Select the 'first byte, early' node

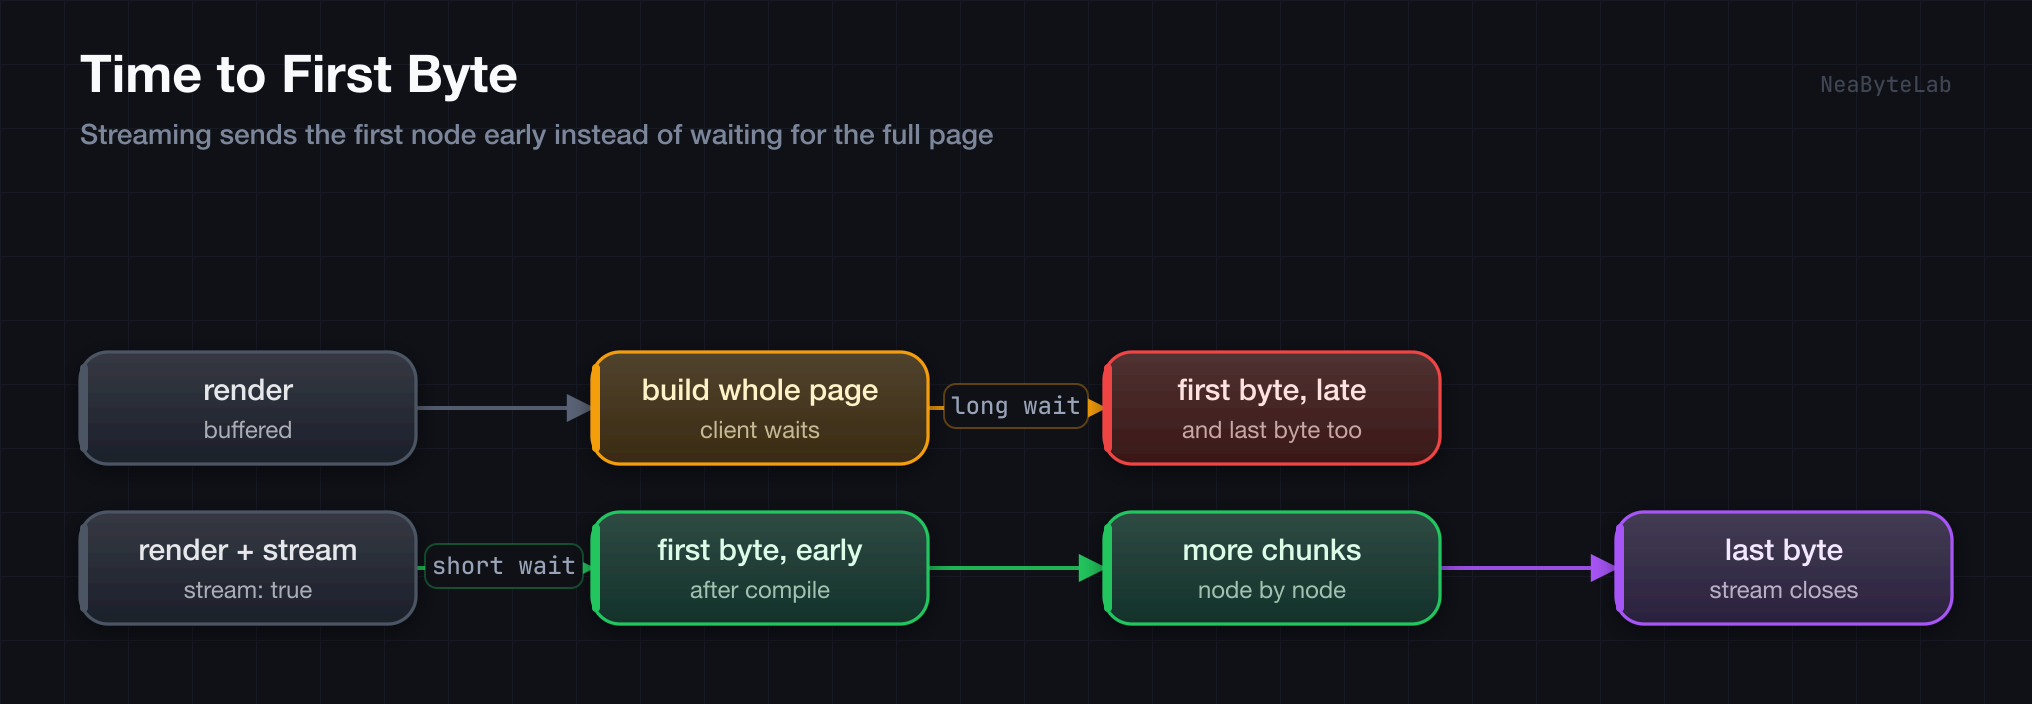[x=760, y=568]
